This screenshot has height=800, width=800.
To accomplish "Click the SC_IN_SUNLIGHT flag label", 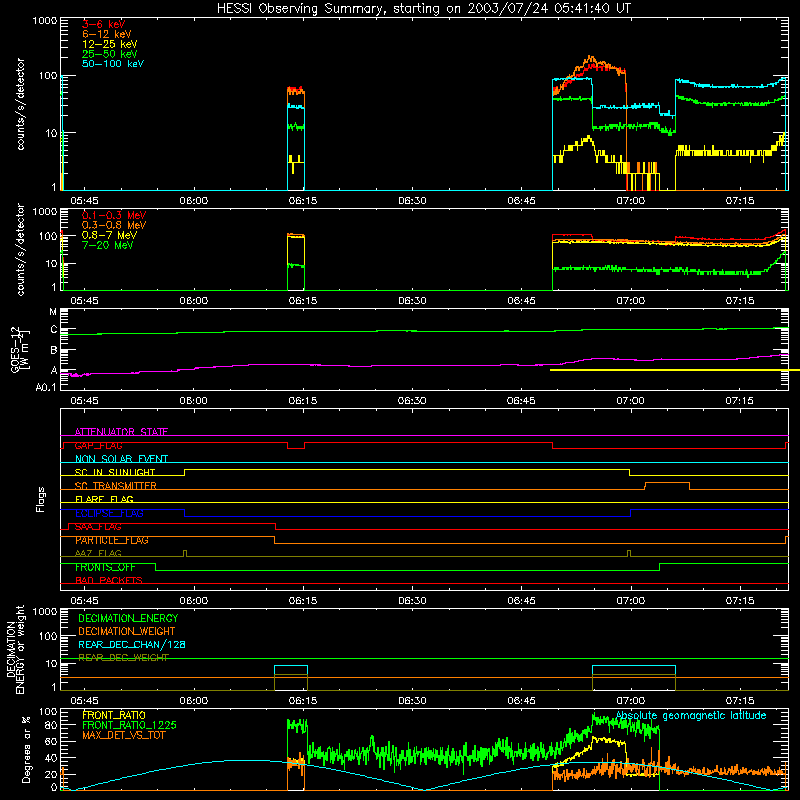I will coord(115,472).
